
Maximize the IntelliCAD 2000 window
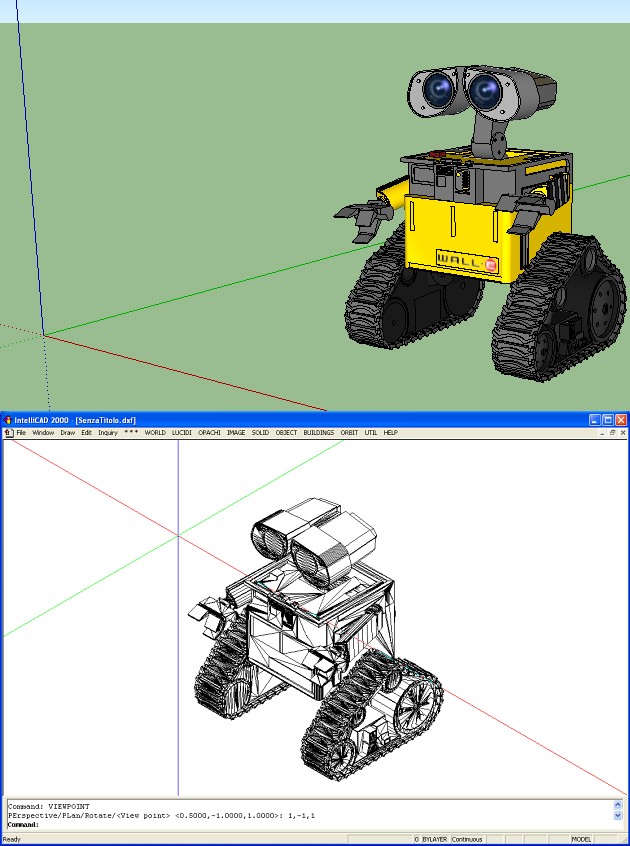pyautogui.click(x=608, y=420)
